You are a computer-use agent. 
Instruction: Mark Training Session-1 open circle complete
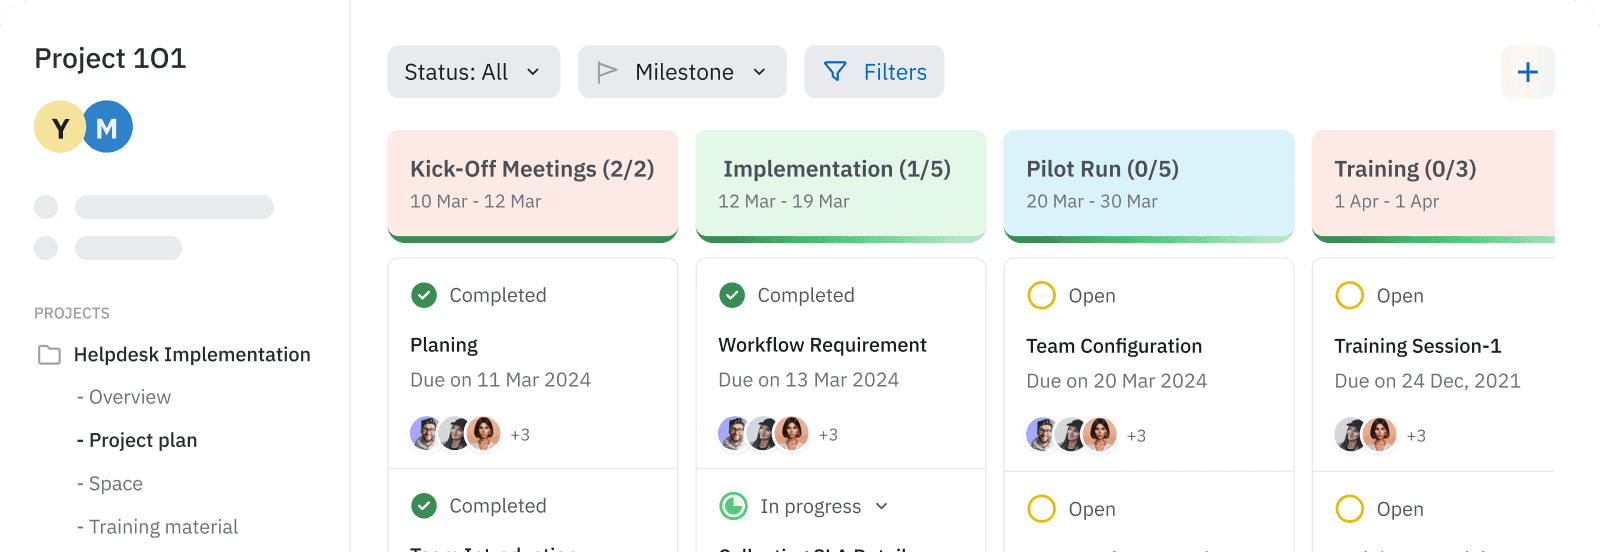point(1349,296)
